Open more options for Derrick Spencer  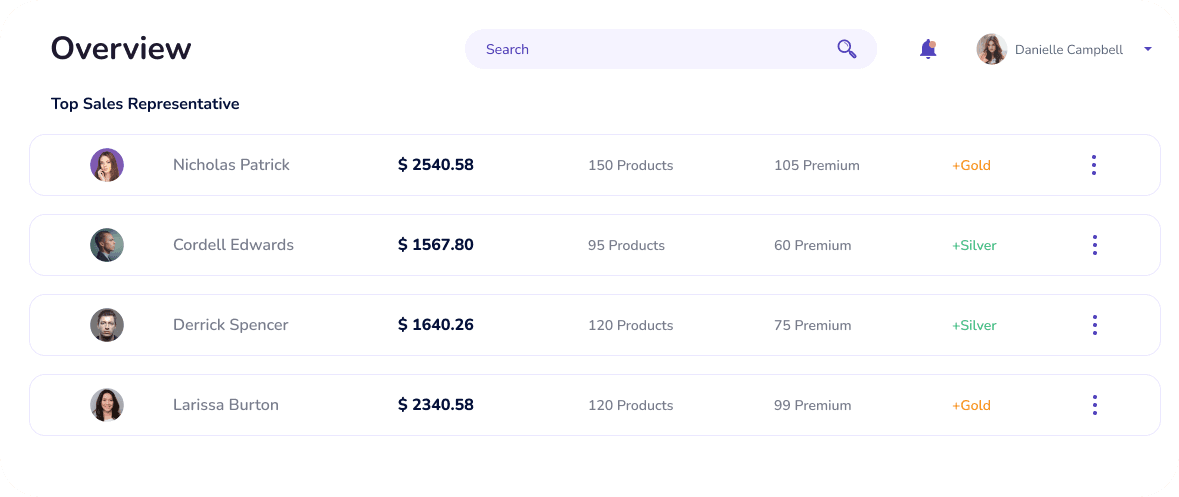pos(1094,325)
